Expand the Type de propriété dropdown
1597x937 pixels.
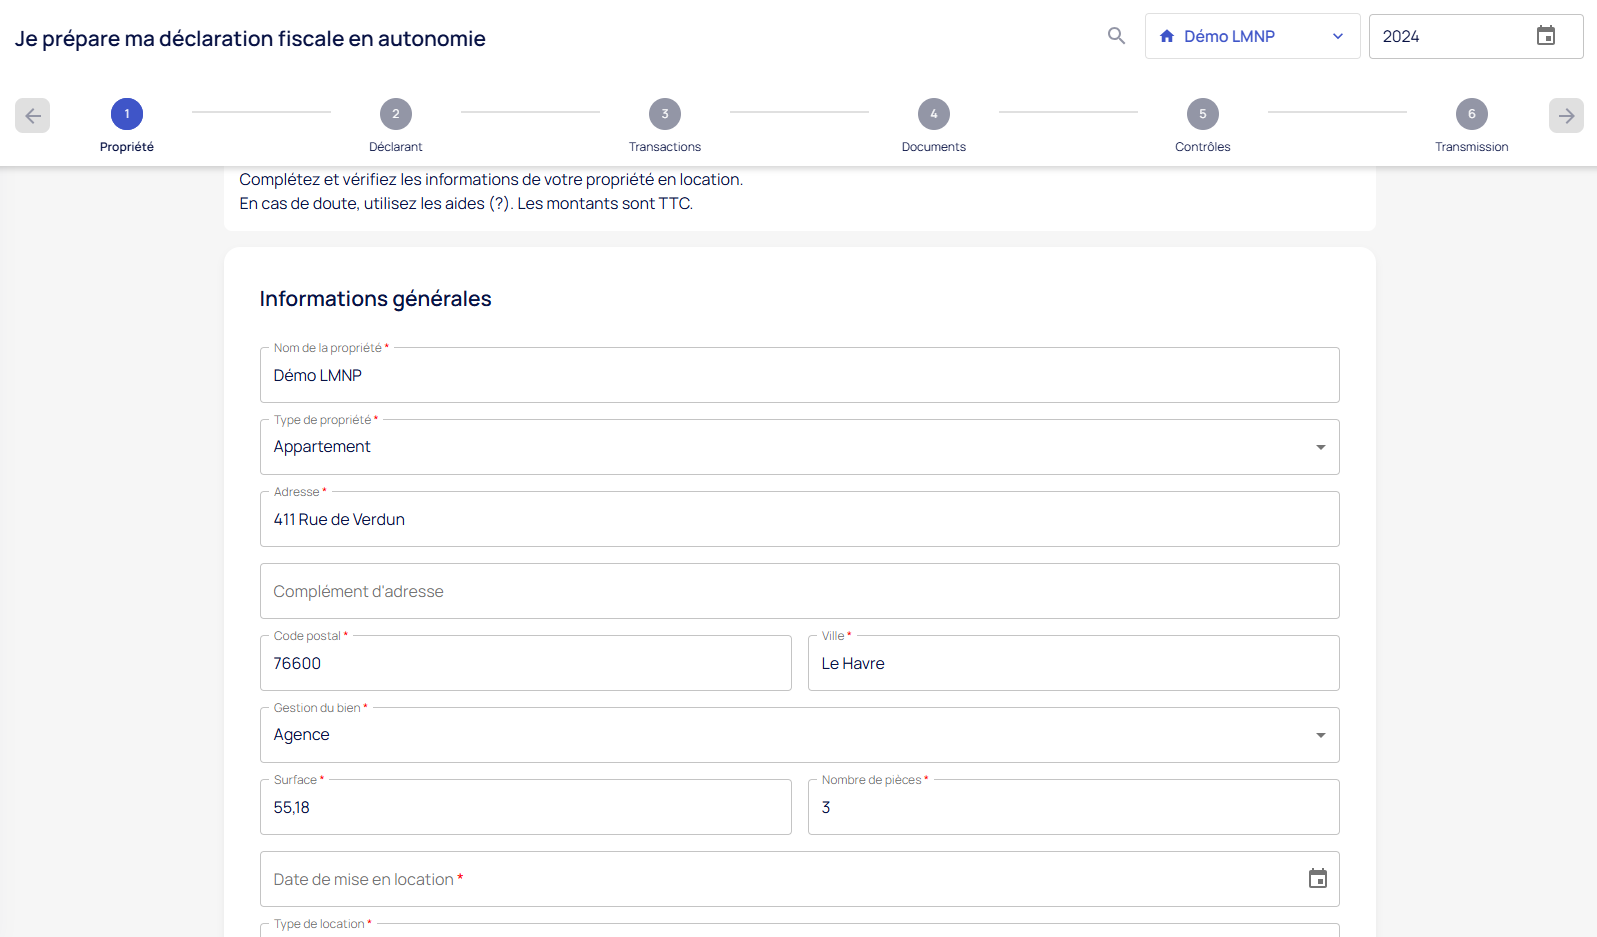point(1320,447)
